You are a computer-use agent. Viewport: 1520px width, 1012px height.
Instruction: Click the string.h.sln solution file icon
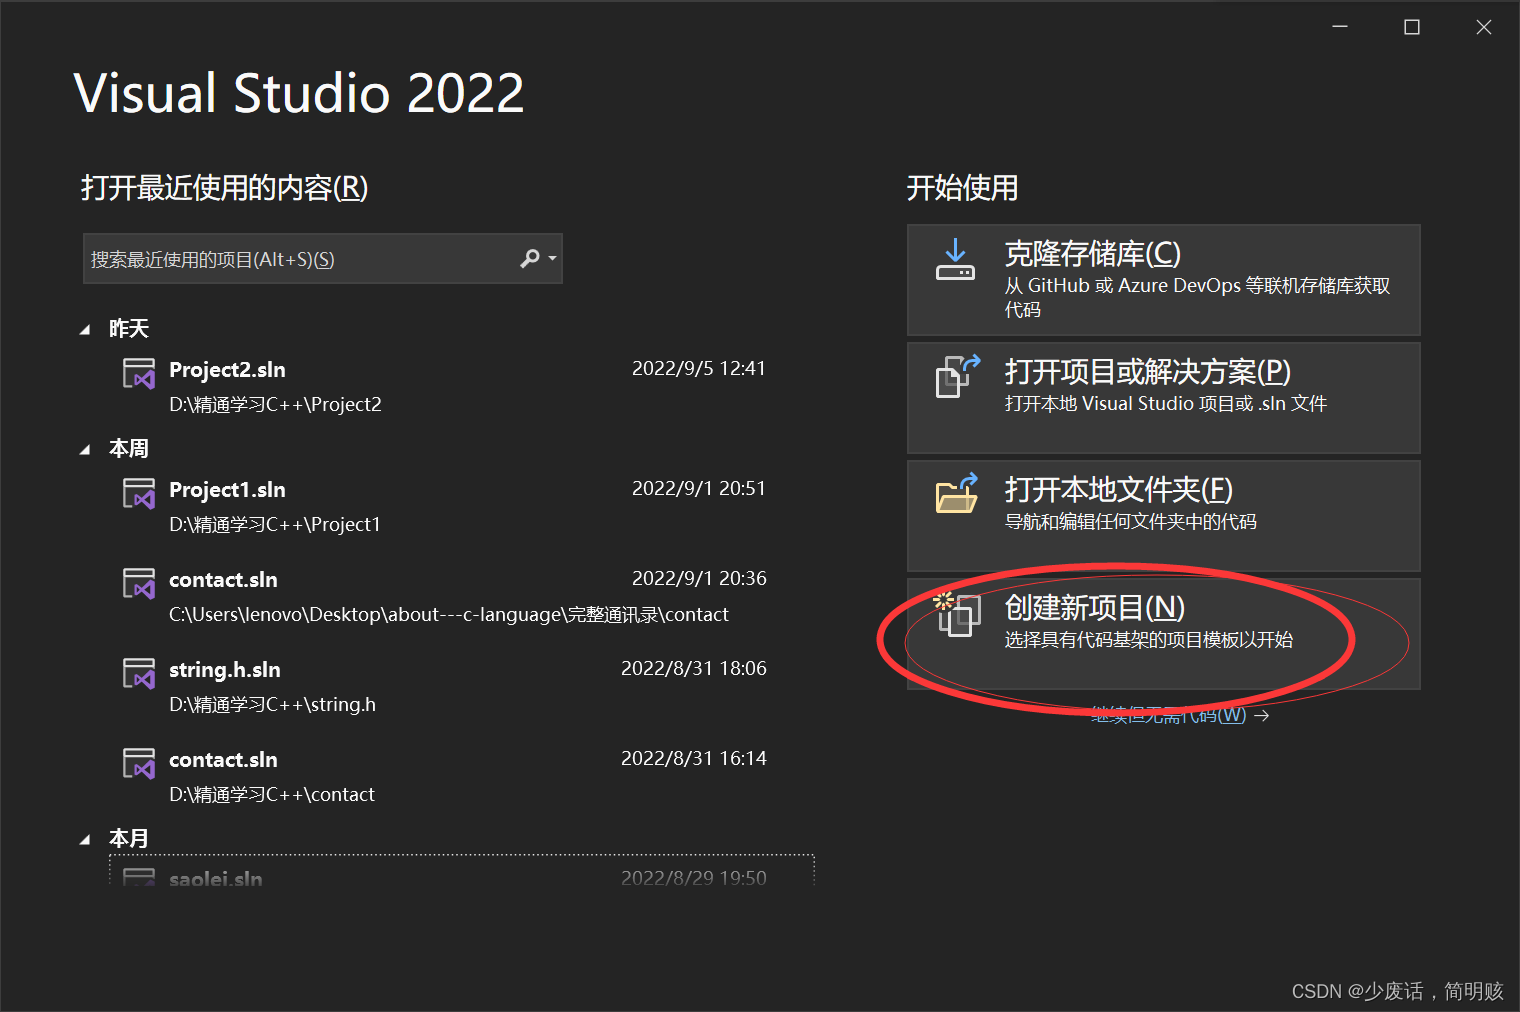click(139, 673)
